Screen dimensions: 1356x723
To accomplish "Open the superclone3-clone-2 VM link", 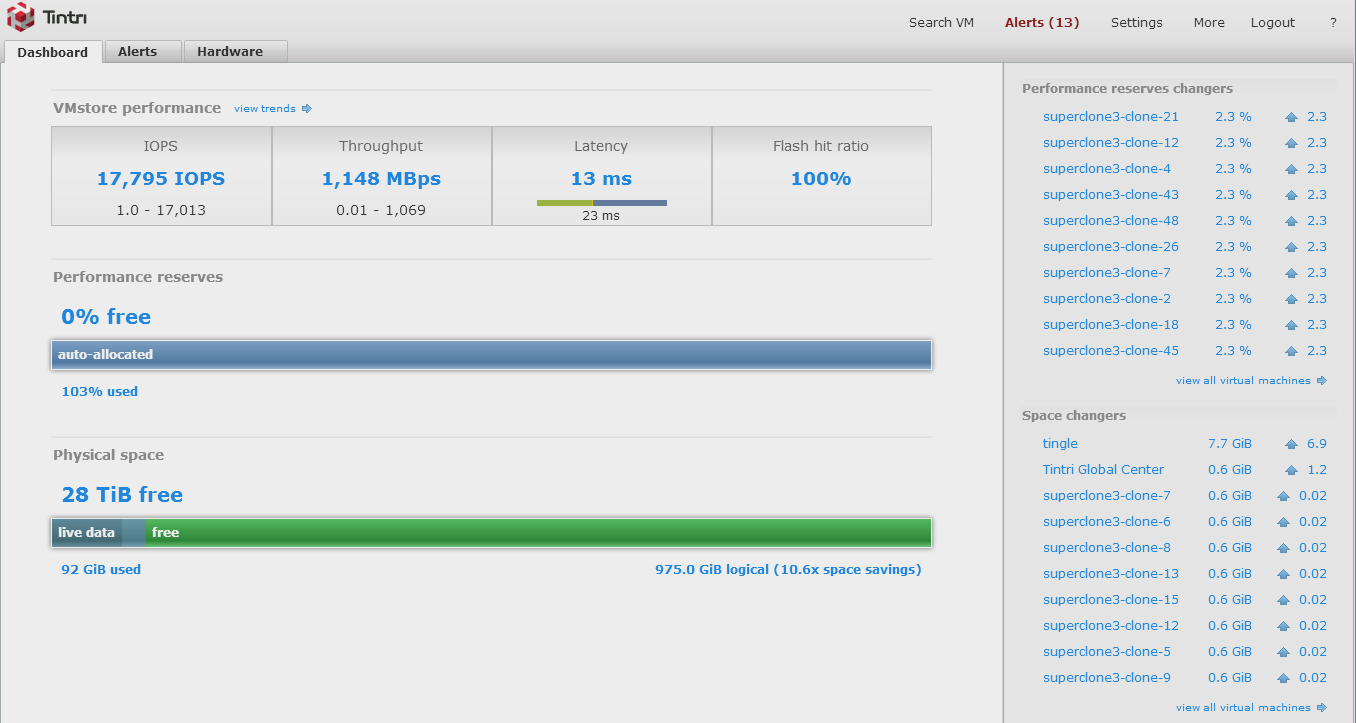I will (x=1107, y=299).
